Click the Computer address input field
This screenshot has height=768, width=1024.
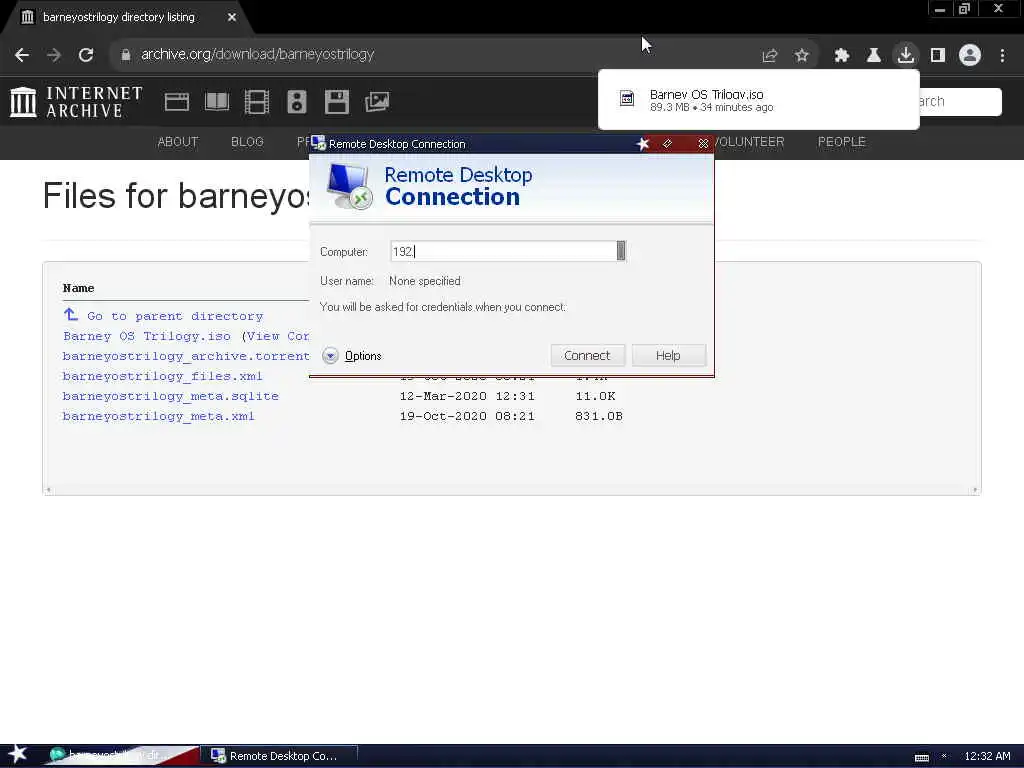pyautogui.click(x=503, y=251)
